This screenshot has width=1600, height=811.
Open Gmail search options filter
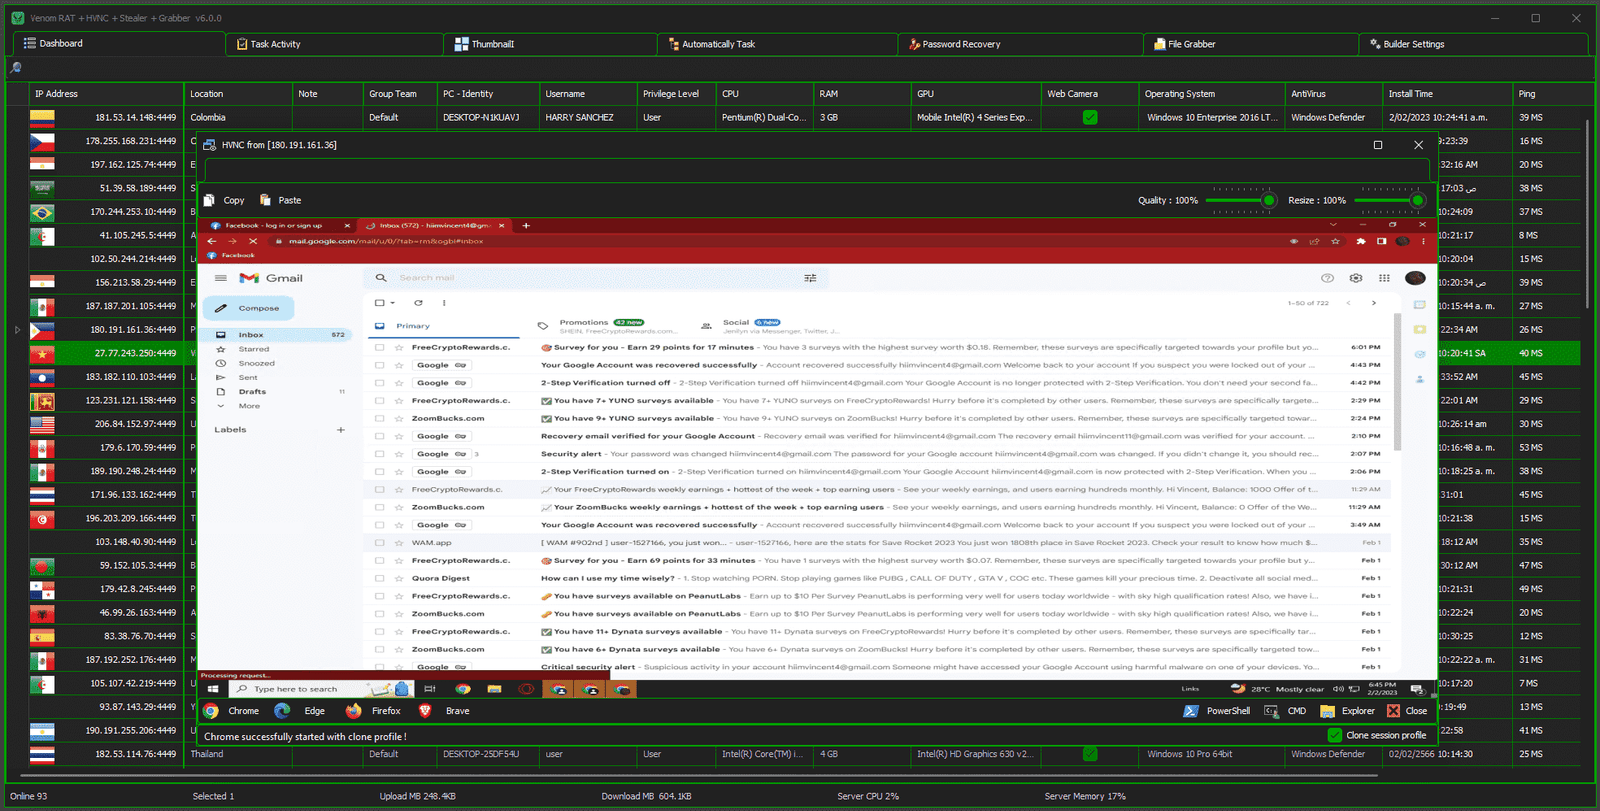(810, 278)
